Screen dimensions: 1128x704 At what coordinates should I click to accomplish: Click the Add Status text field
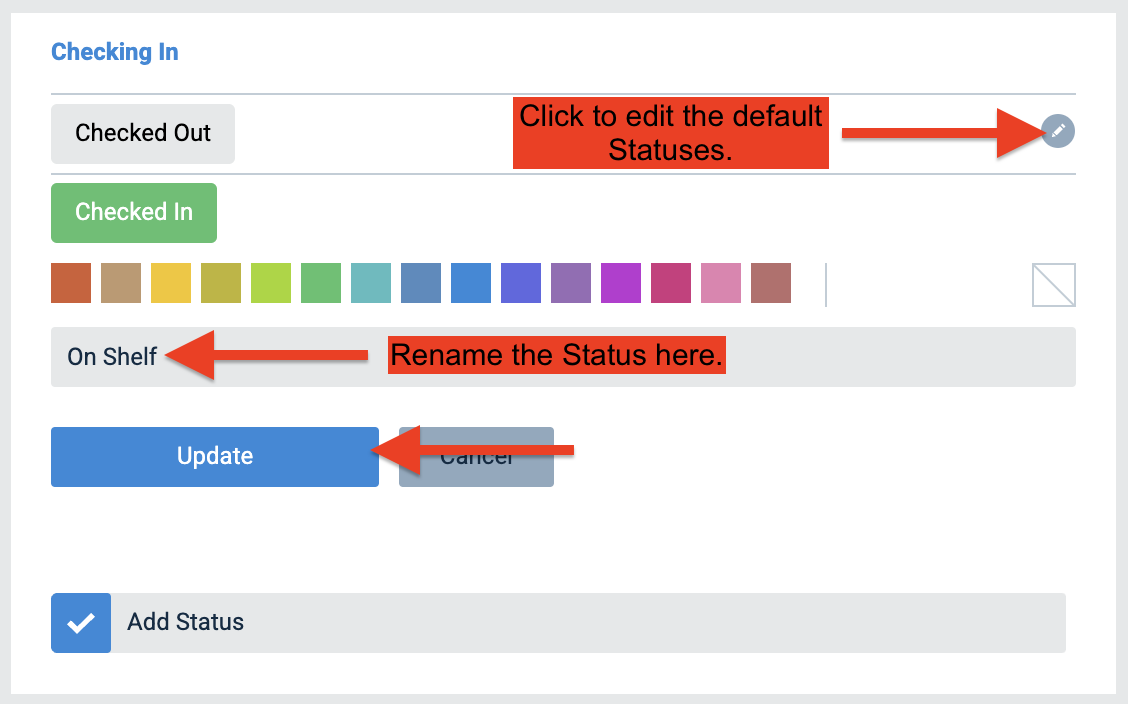tap(588, 623)
